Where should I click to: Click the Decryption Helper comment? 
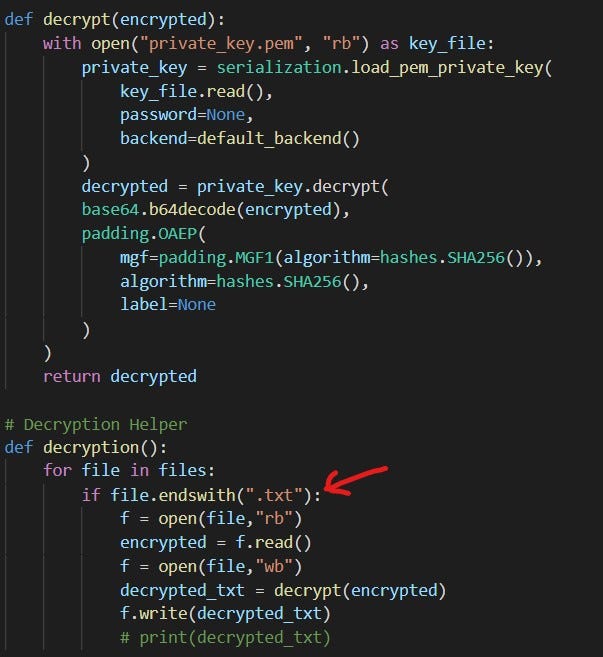pyautogui.click(x=96, y=424)
